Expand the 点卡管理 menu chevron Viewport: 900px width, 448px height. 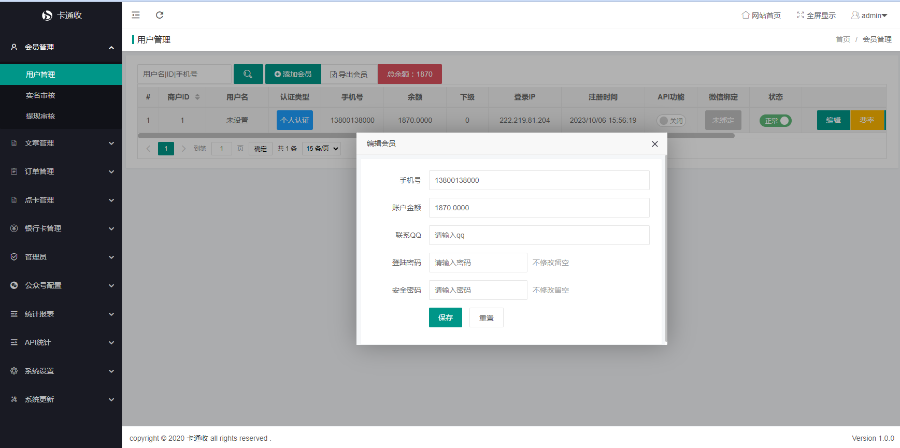click(x=111, y=200)
